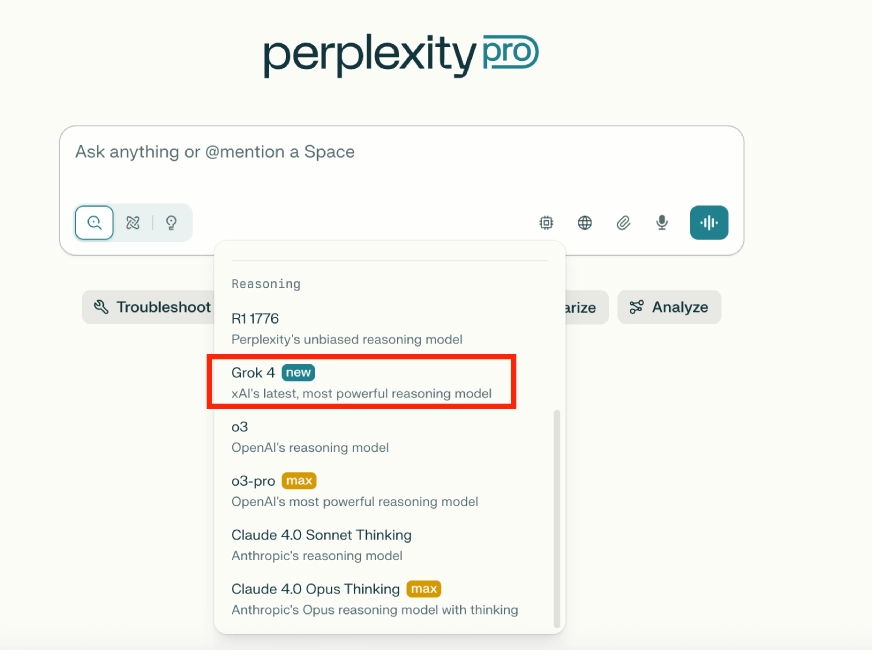Choose Grok 4 from the model list
Screen dimensions: 872x650
click(361, 382)
